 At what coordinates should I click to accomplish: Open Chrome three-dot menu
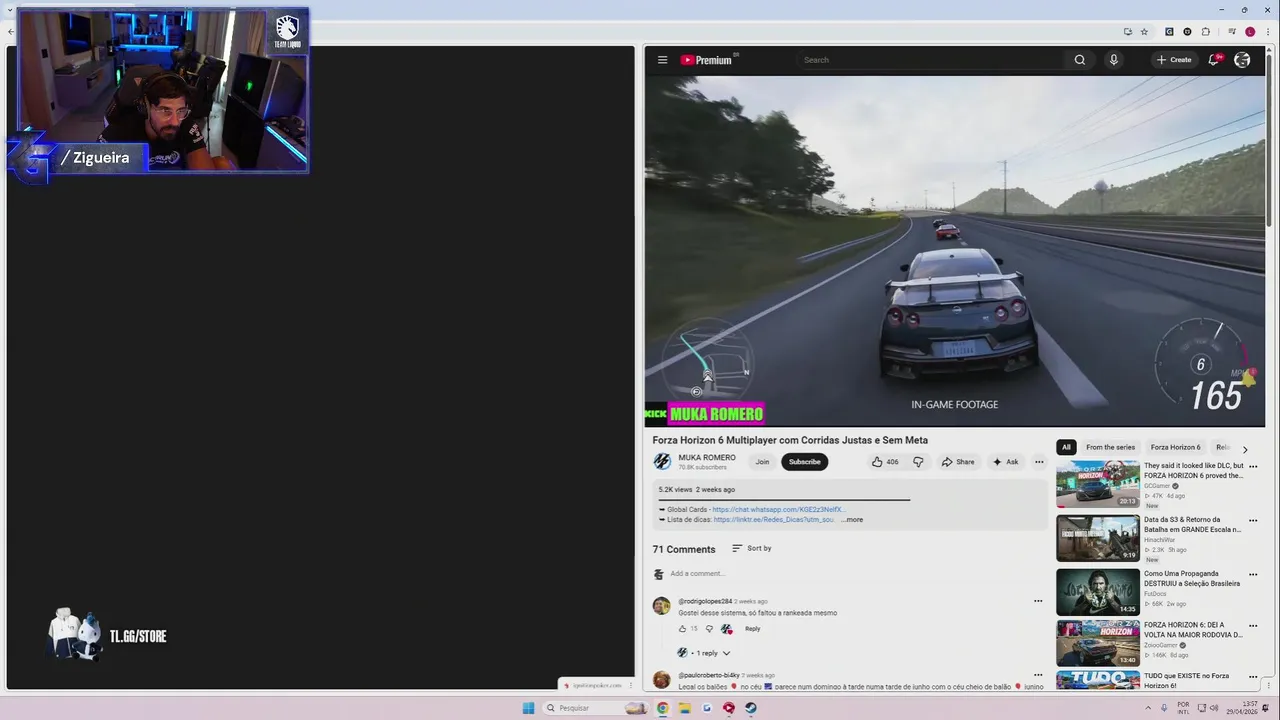(x=1268, y=32)
